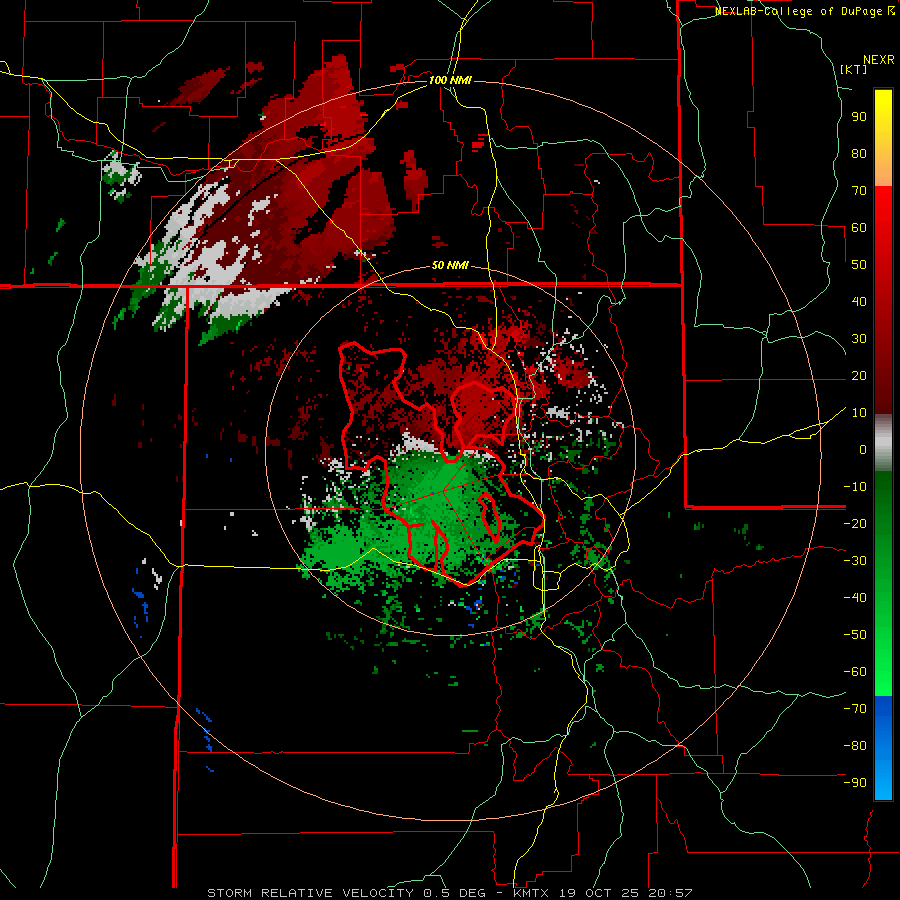This screenshot has width=900, height=900.
Task: Click the 80 value on the velocity scale
Action: point(859,154)
